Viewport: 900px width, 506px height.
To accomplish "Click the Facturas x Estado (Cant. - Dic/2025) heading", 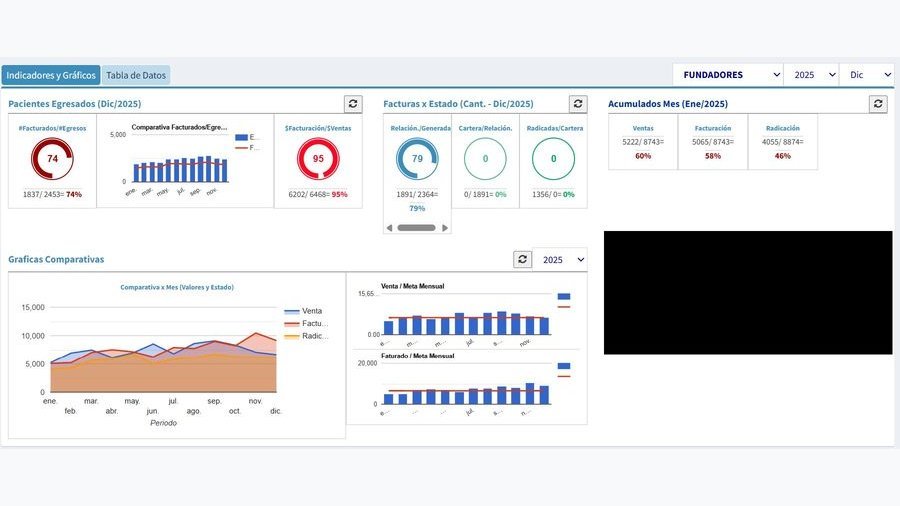I will pos(458,104).
